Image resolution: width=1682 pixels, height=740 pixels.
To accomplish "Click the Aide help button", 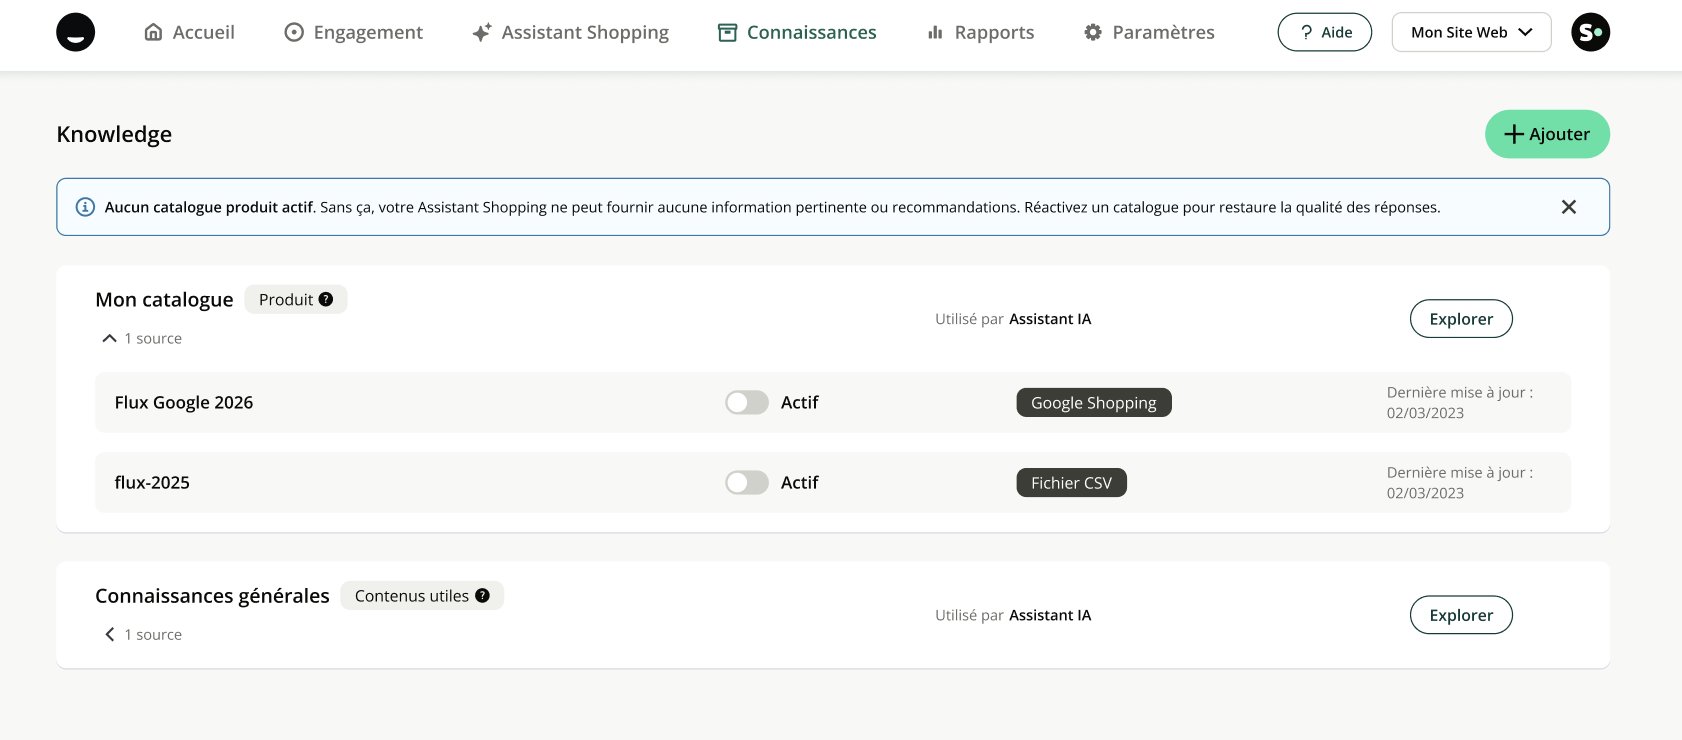I will coord(1324,32).
